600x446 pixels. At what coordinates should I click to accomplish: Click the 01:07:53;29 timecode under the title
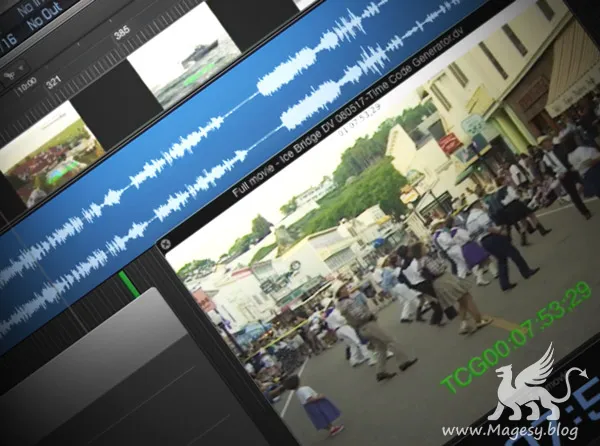360,120
